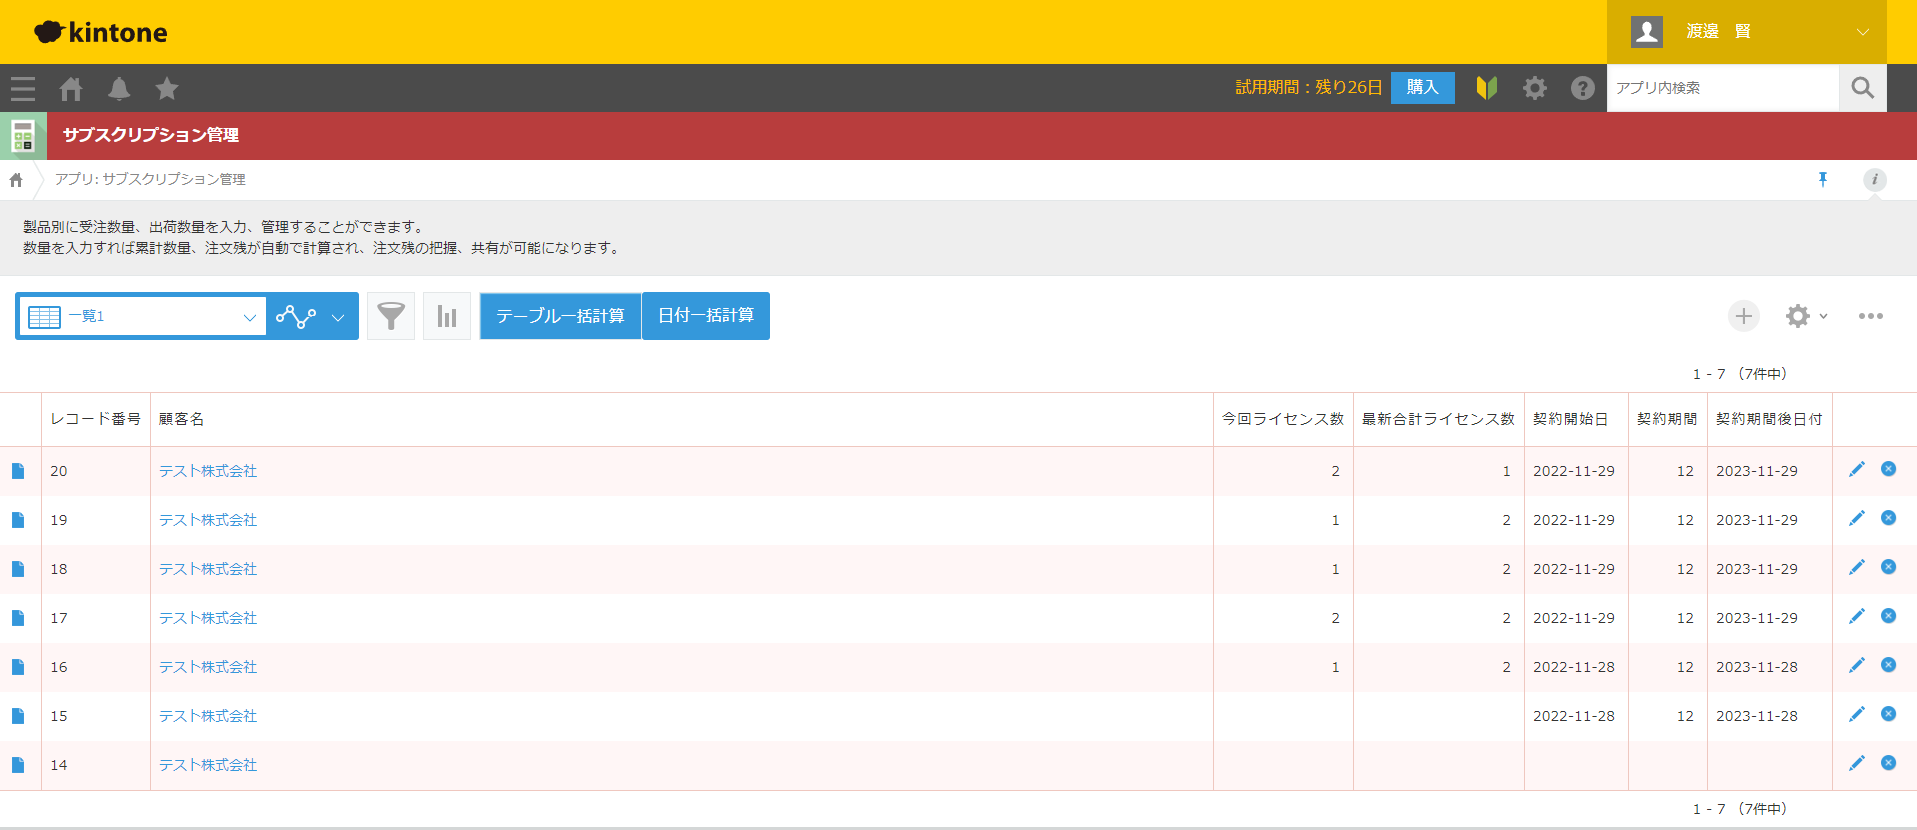Click the filter funnel icon
The image size is (1917, 830).
391,316
